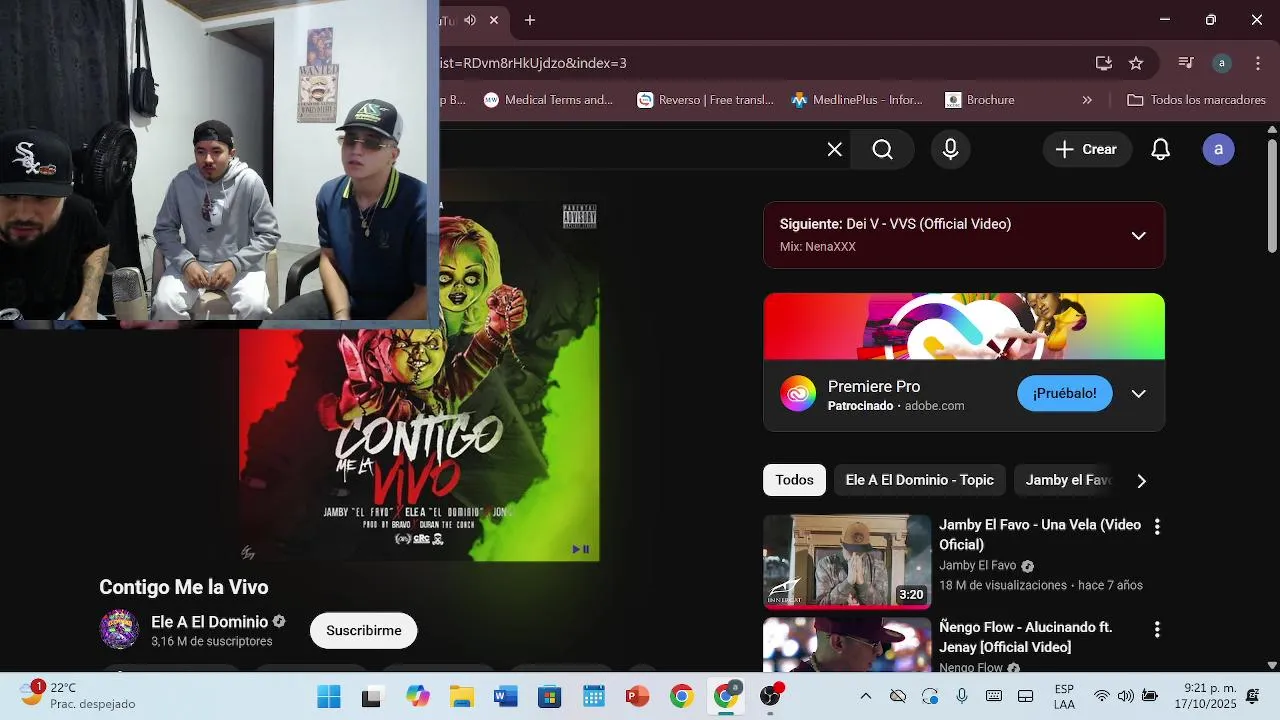Open the Chrome profile avatar
Screen dimensions: 1280x720
coord(1222,63)
